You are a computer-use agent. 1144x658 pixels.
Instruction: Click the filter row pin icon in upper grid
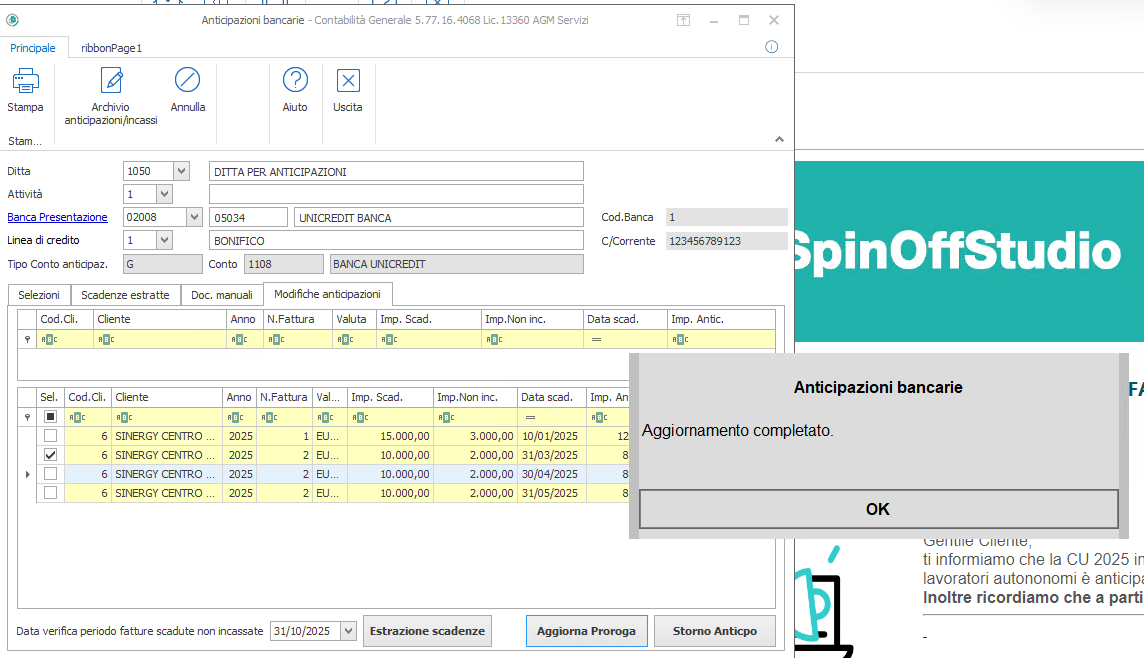(28, 339)
